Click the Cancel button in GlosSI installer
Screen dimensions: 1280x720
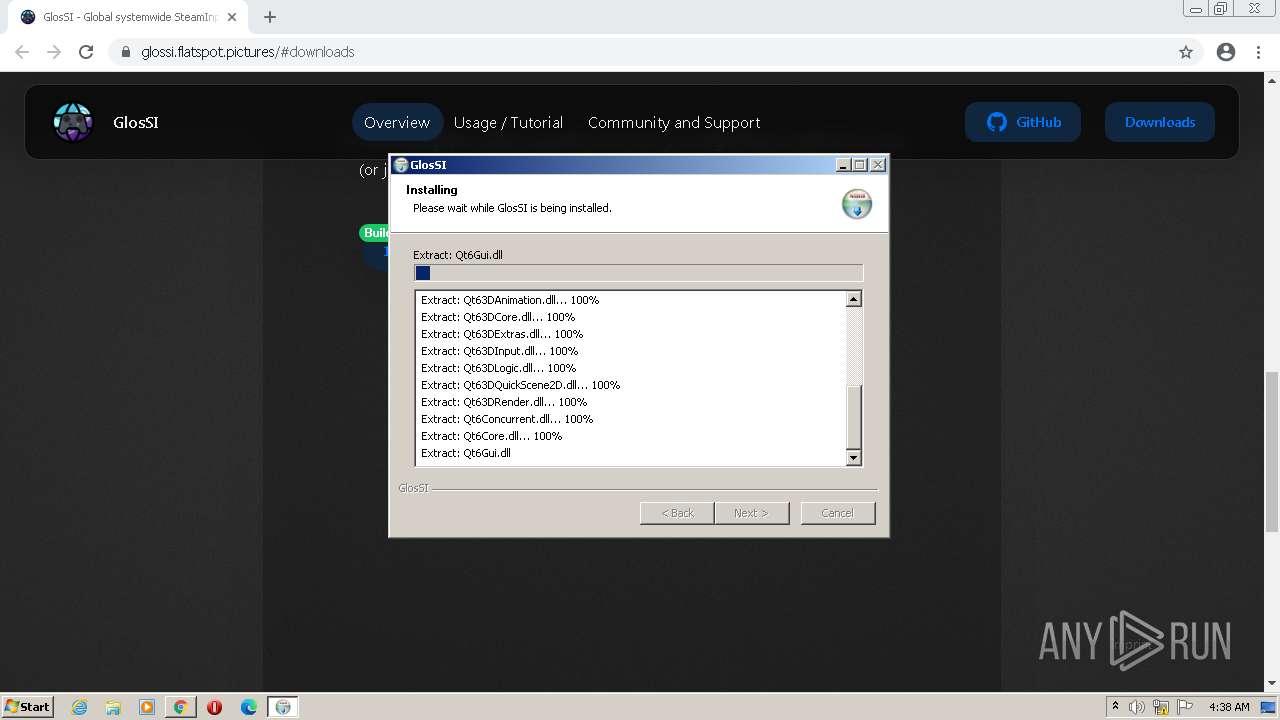[x=838, y=513]
